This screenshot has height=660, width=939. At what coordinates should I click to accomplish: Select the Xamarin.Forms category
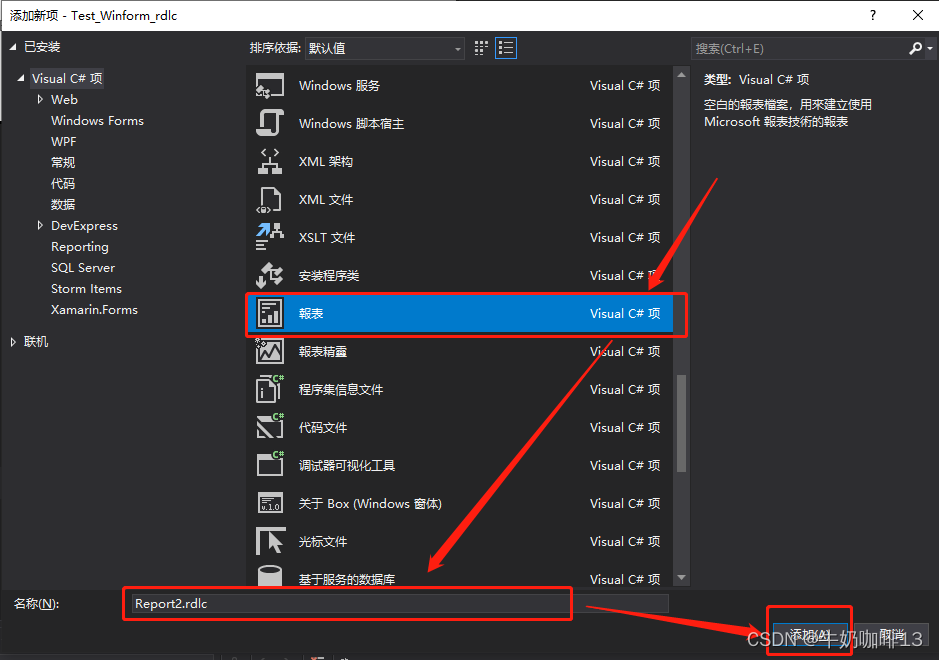(x=94, y=310)
